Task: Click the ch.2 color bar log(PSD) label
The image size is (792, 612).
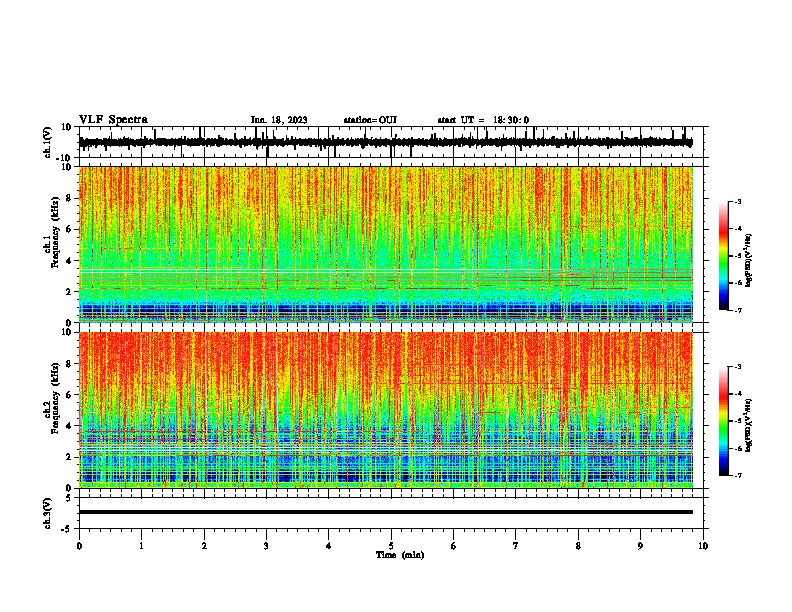Action: coord(749,425)
